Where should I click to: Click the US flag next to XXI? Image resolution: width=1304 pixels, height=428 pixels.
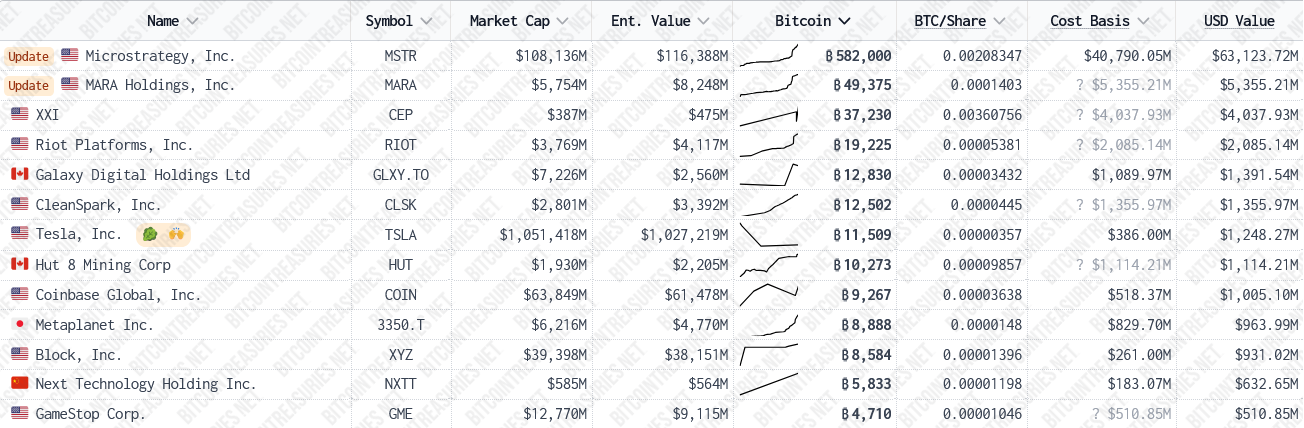tap(19, 115)
